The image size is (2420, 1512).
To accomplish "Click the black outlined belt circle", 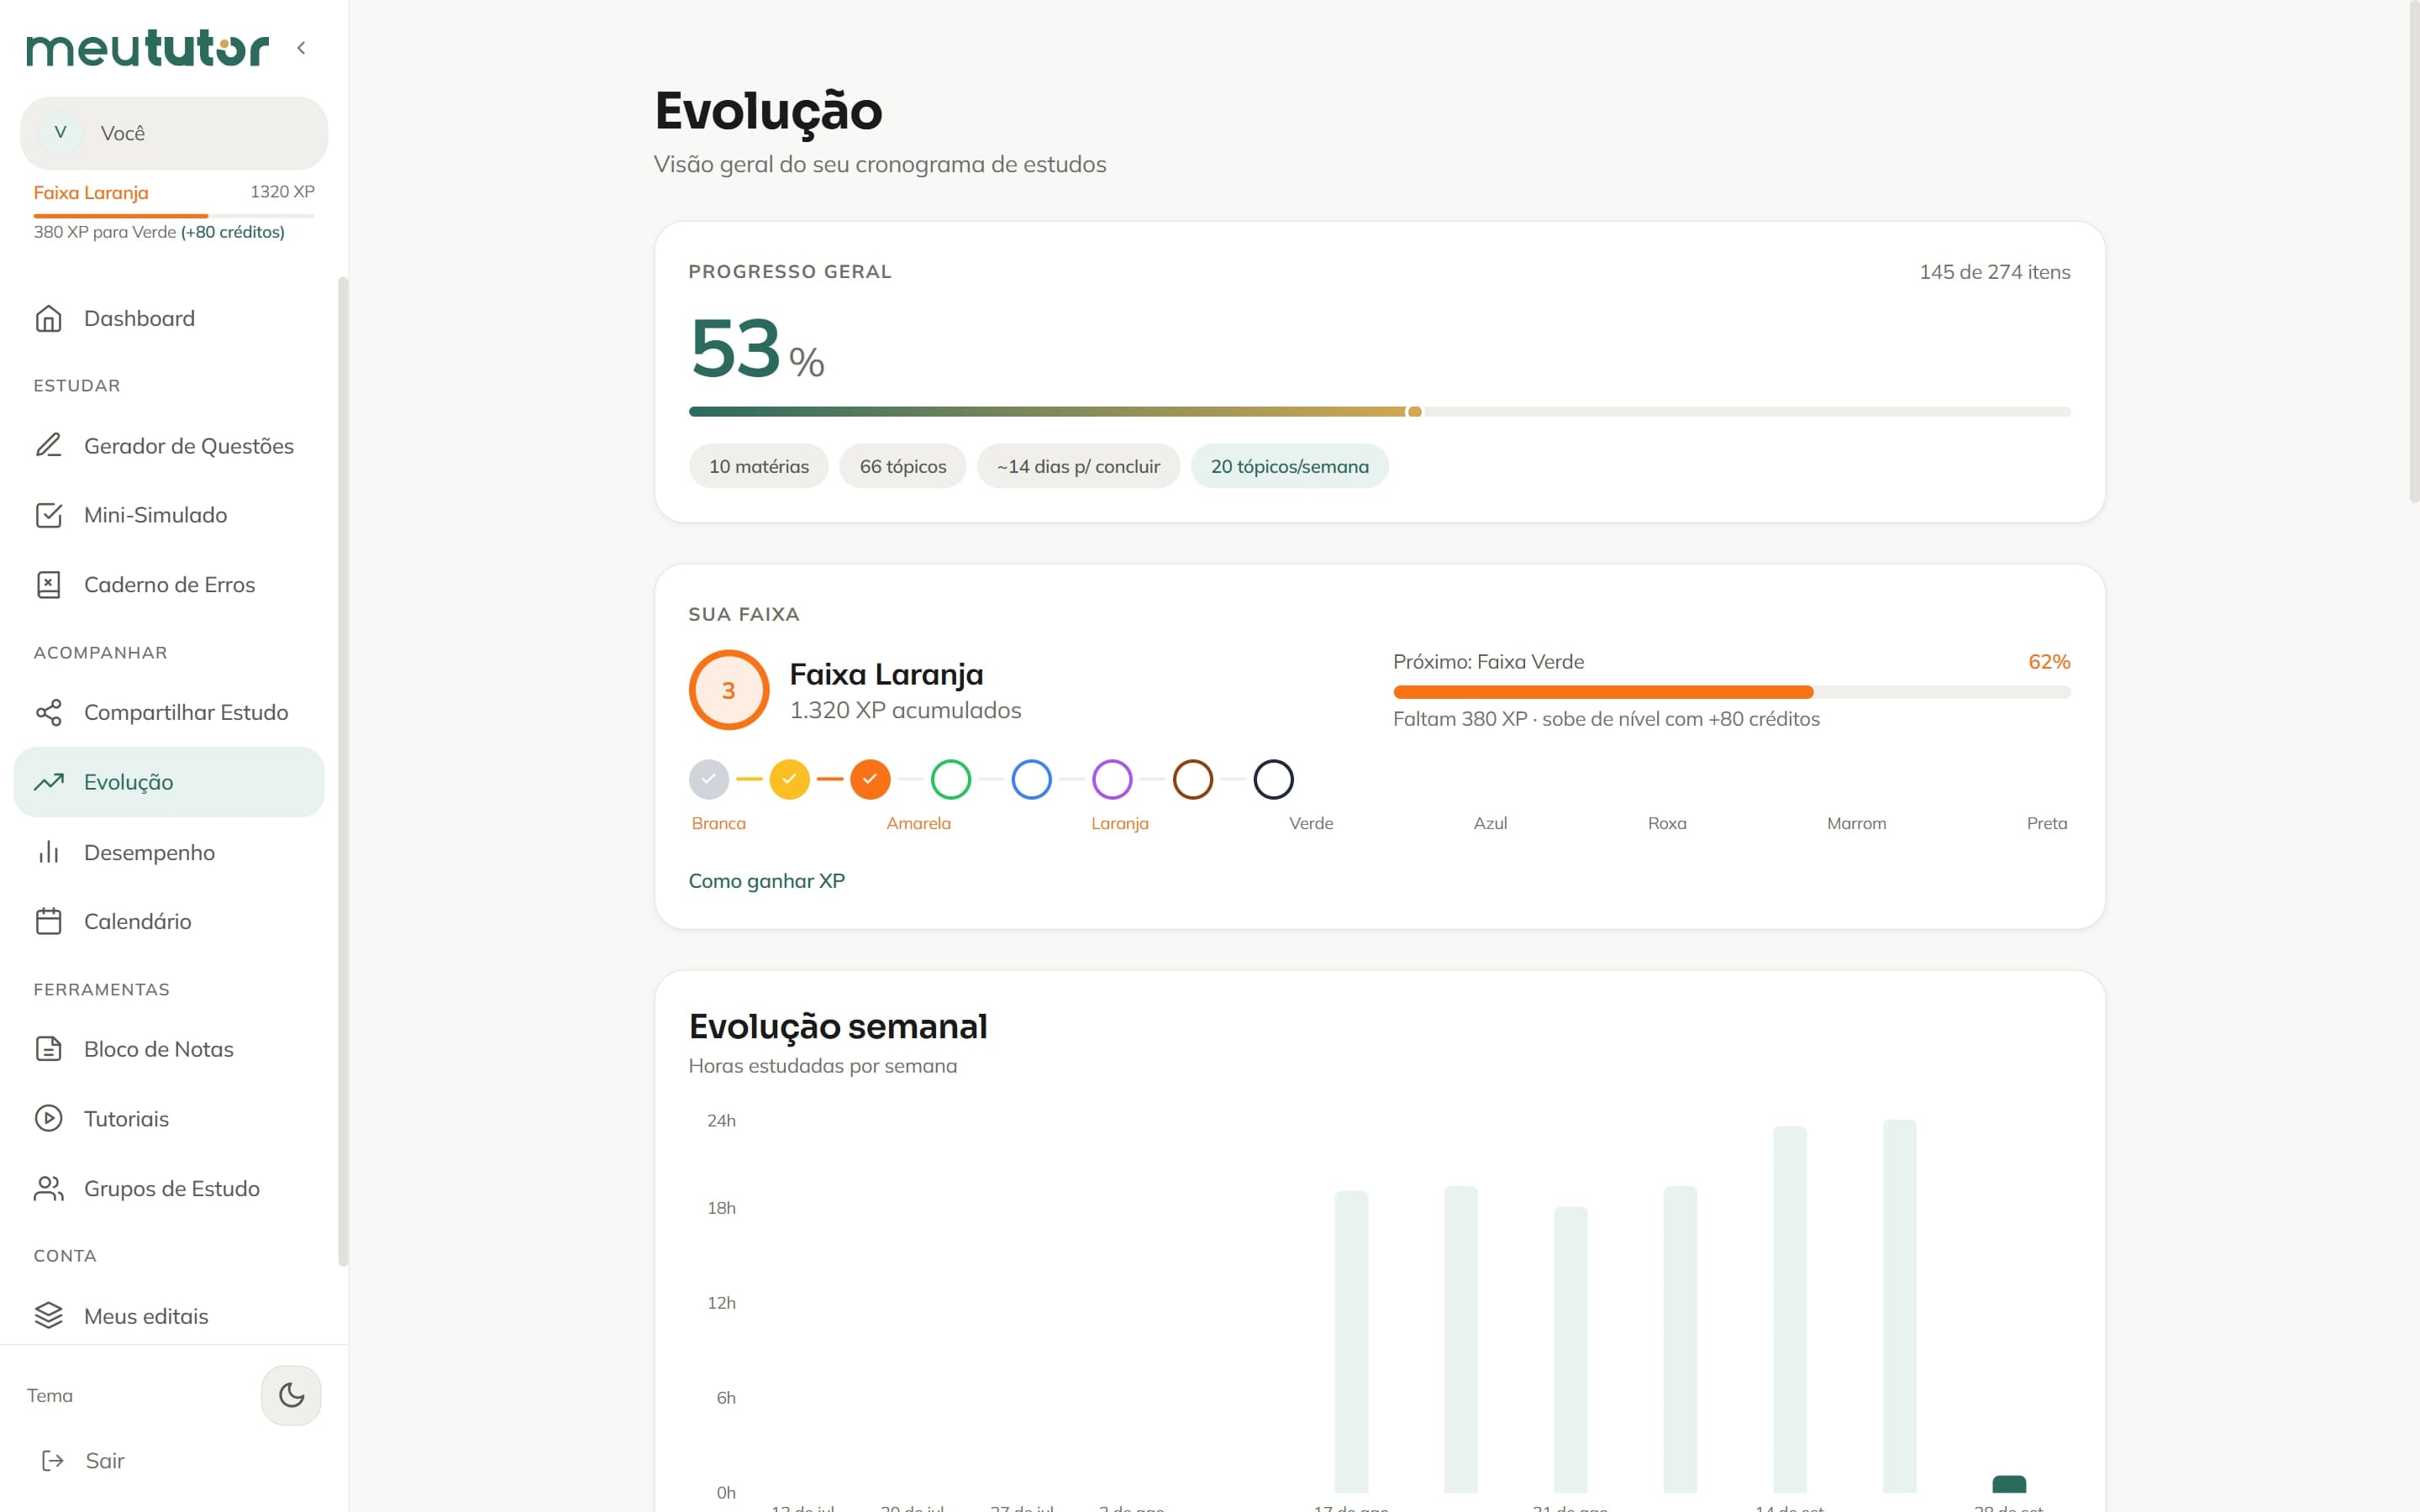I will (1274, 779).
